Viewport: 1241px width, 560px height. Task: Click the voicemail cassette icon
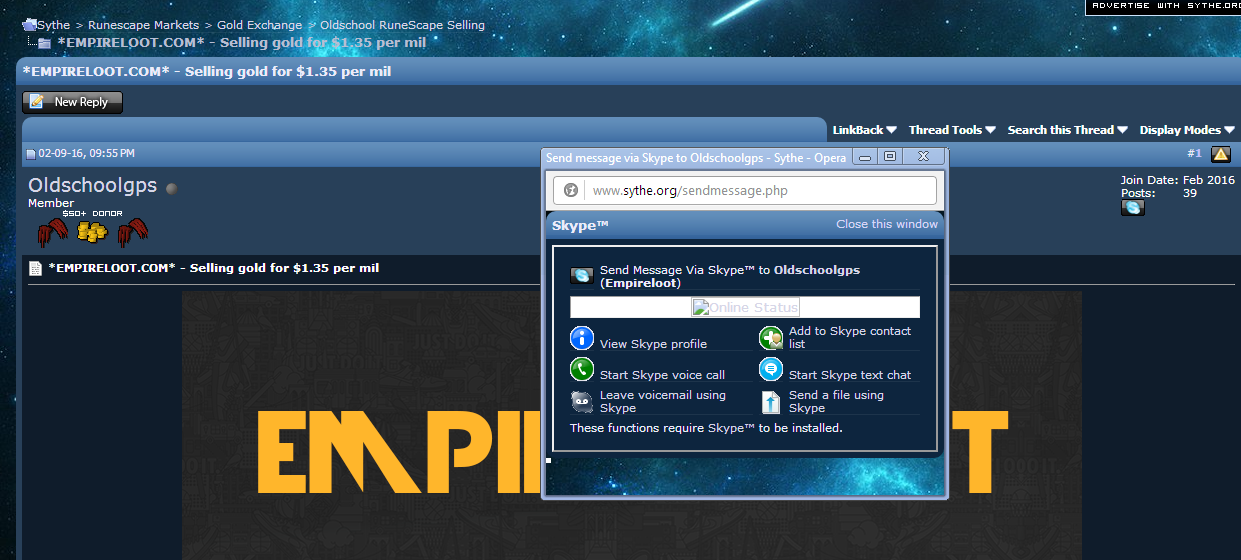pyautogui.click(x=582, y=401)
